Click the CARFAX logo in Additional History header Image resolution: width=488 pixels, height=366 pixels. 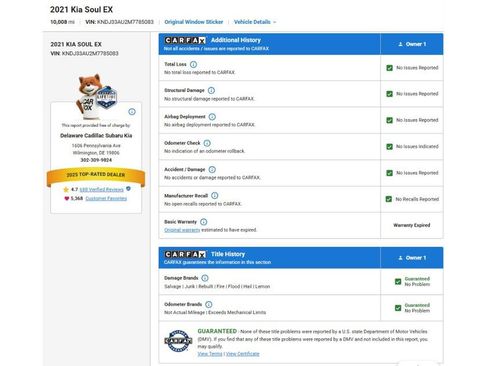coord(185,40)
